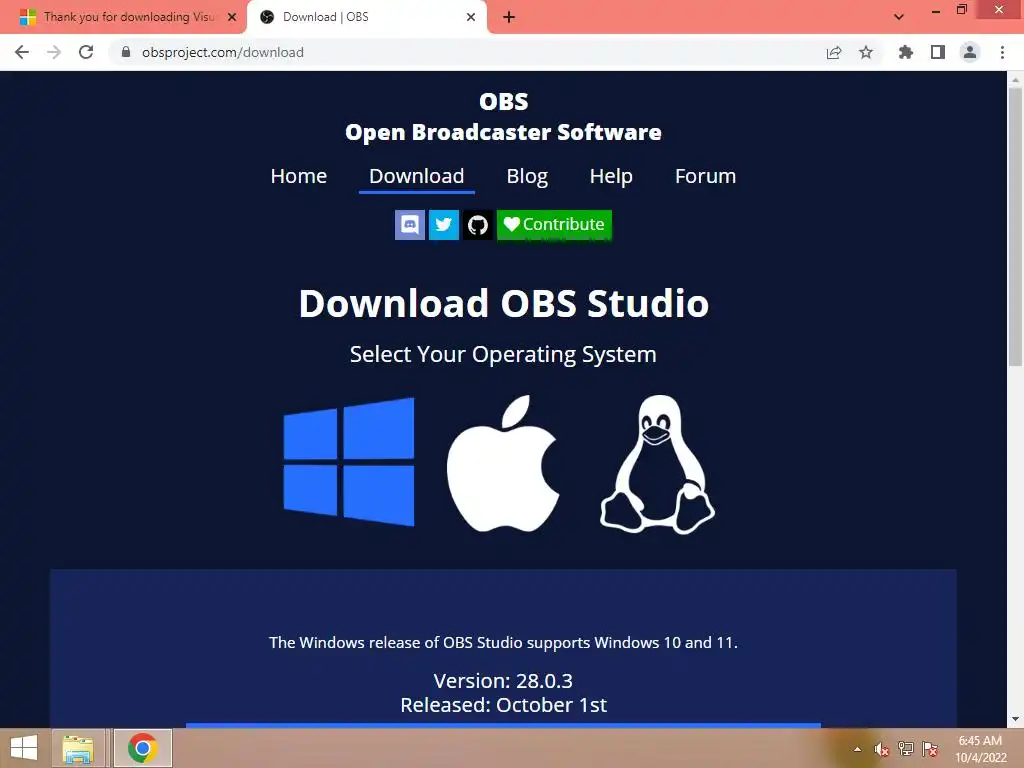The height and width of the screenshot is (768, 1024).
Task: Click the Download OBS Studio heading
Action: point(504,304)
